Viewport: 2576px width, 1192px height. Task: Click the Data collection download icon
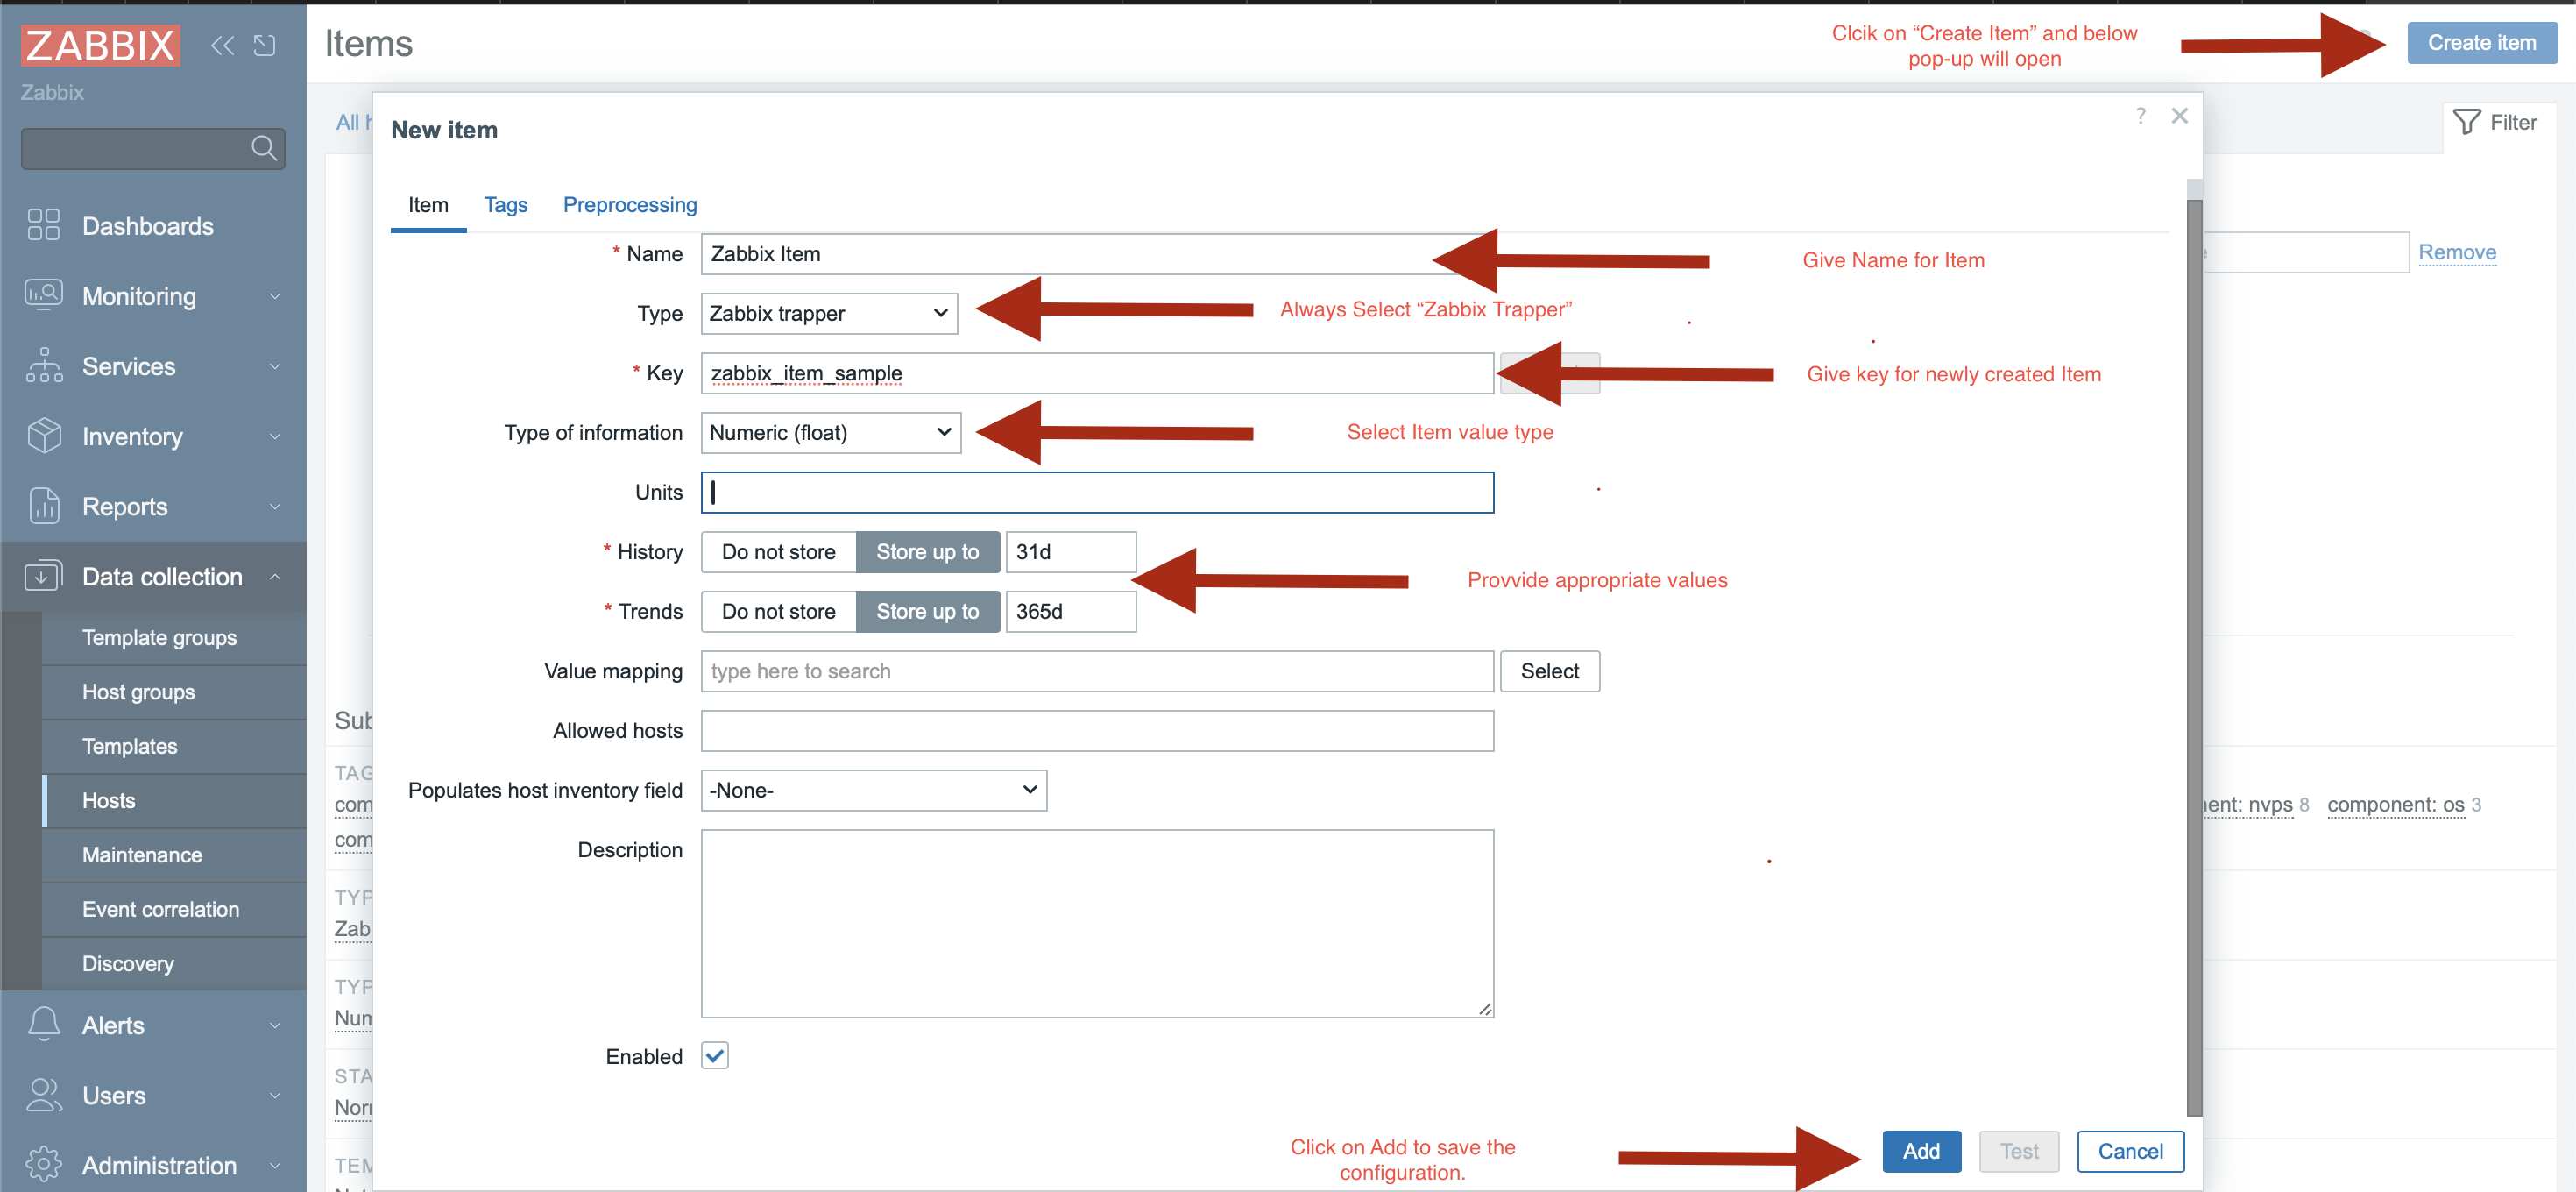pos(43,576)
